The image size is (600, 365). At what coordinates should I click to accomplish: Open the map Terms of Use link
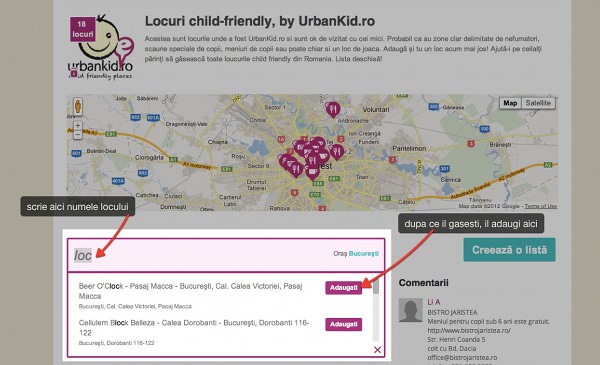click(x=540, y=206)
